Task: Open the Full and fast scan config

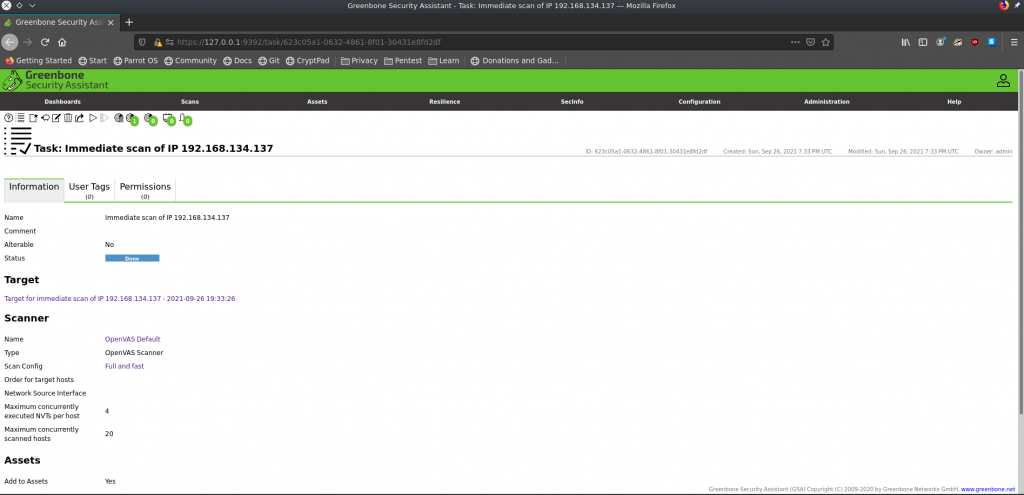Action: click(124, 366)
